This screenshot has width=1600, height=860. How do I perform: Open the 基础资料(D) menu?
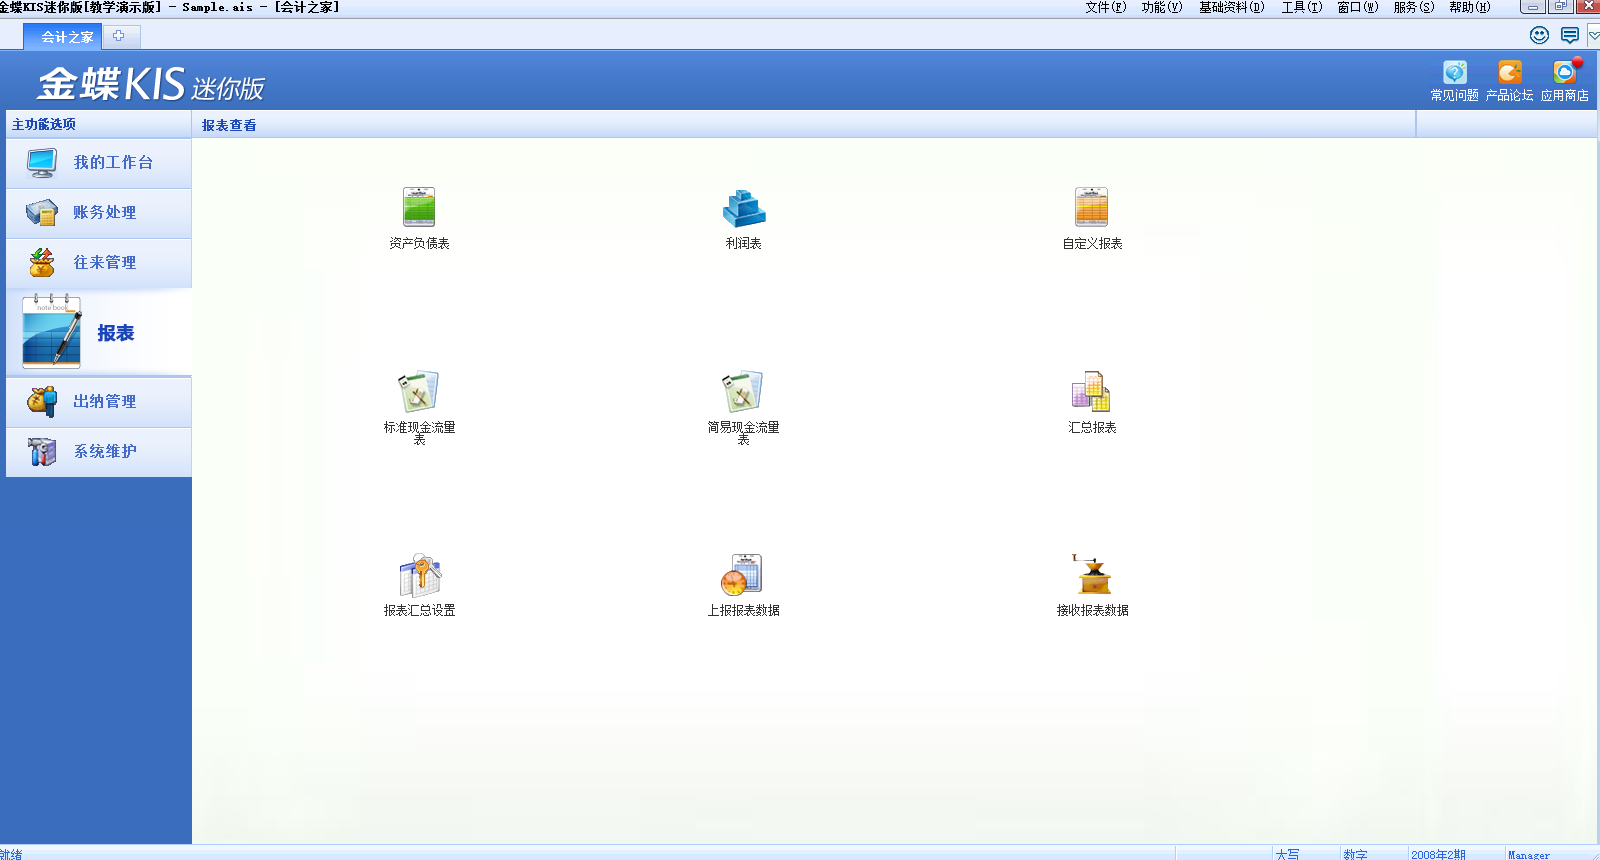point(1231,7)
